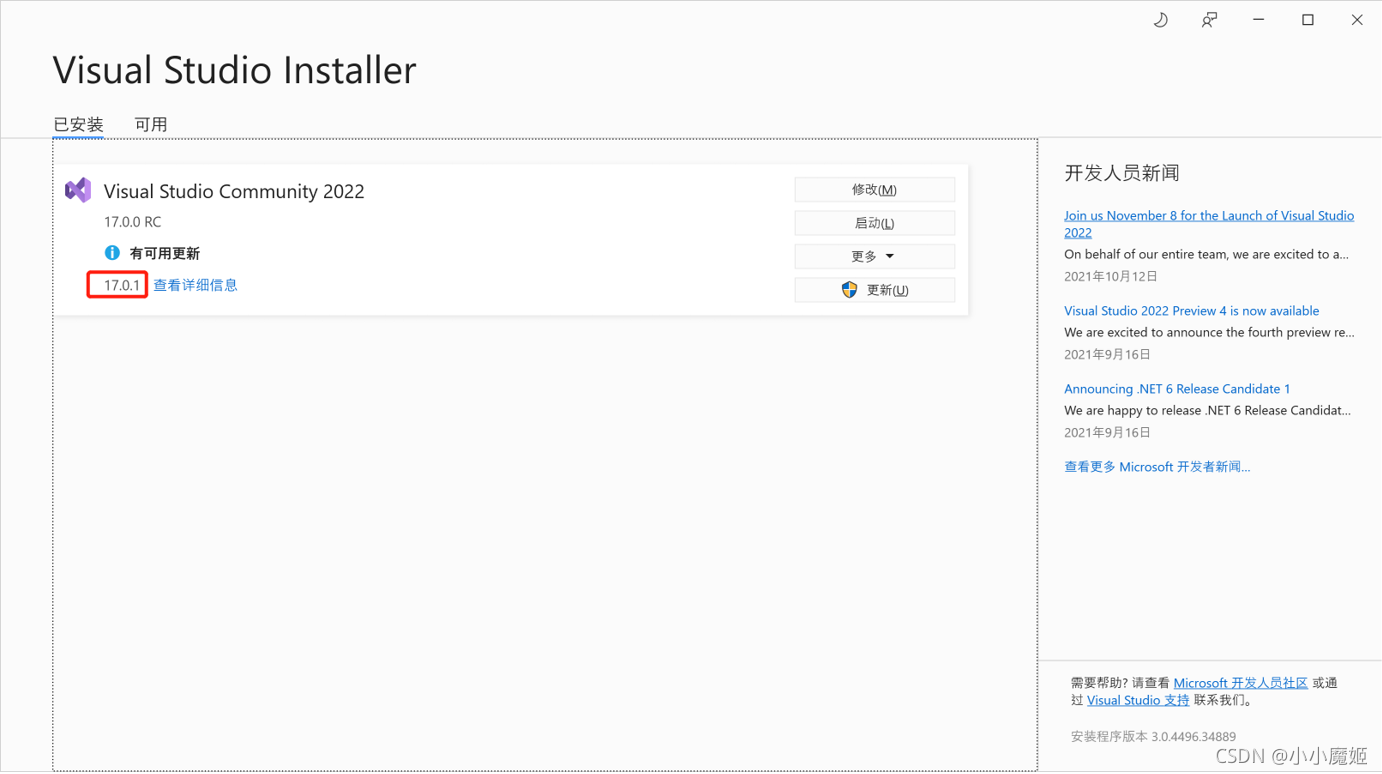The height and width of the screenshot is (774, 1382).
Task: Click the Visual Studio Installer heading
Action: point(234,70)
